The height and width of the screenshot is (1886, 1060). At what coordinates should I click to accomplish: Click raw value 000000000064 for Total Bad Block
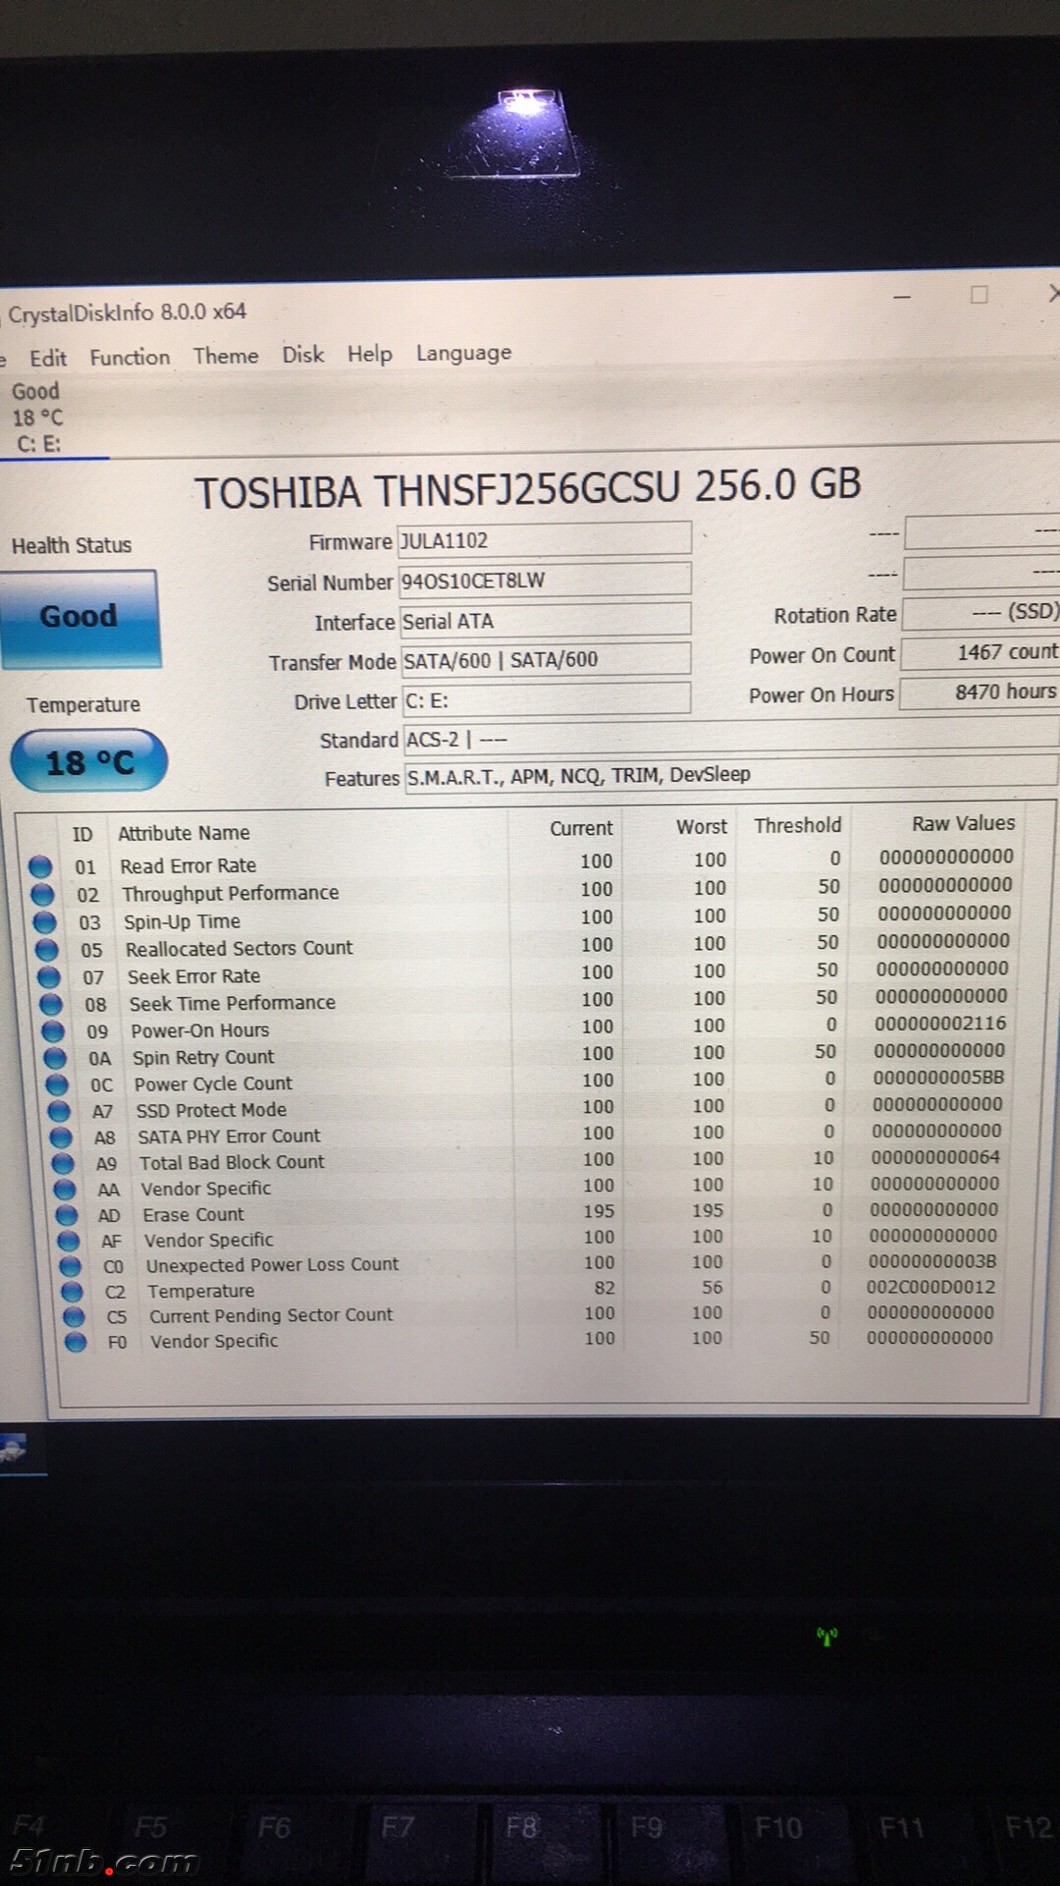click(935, 1157)
